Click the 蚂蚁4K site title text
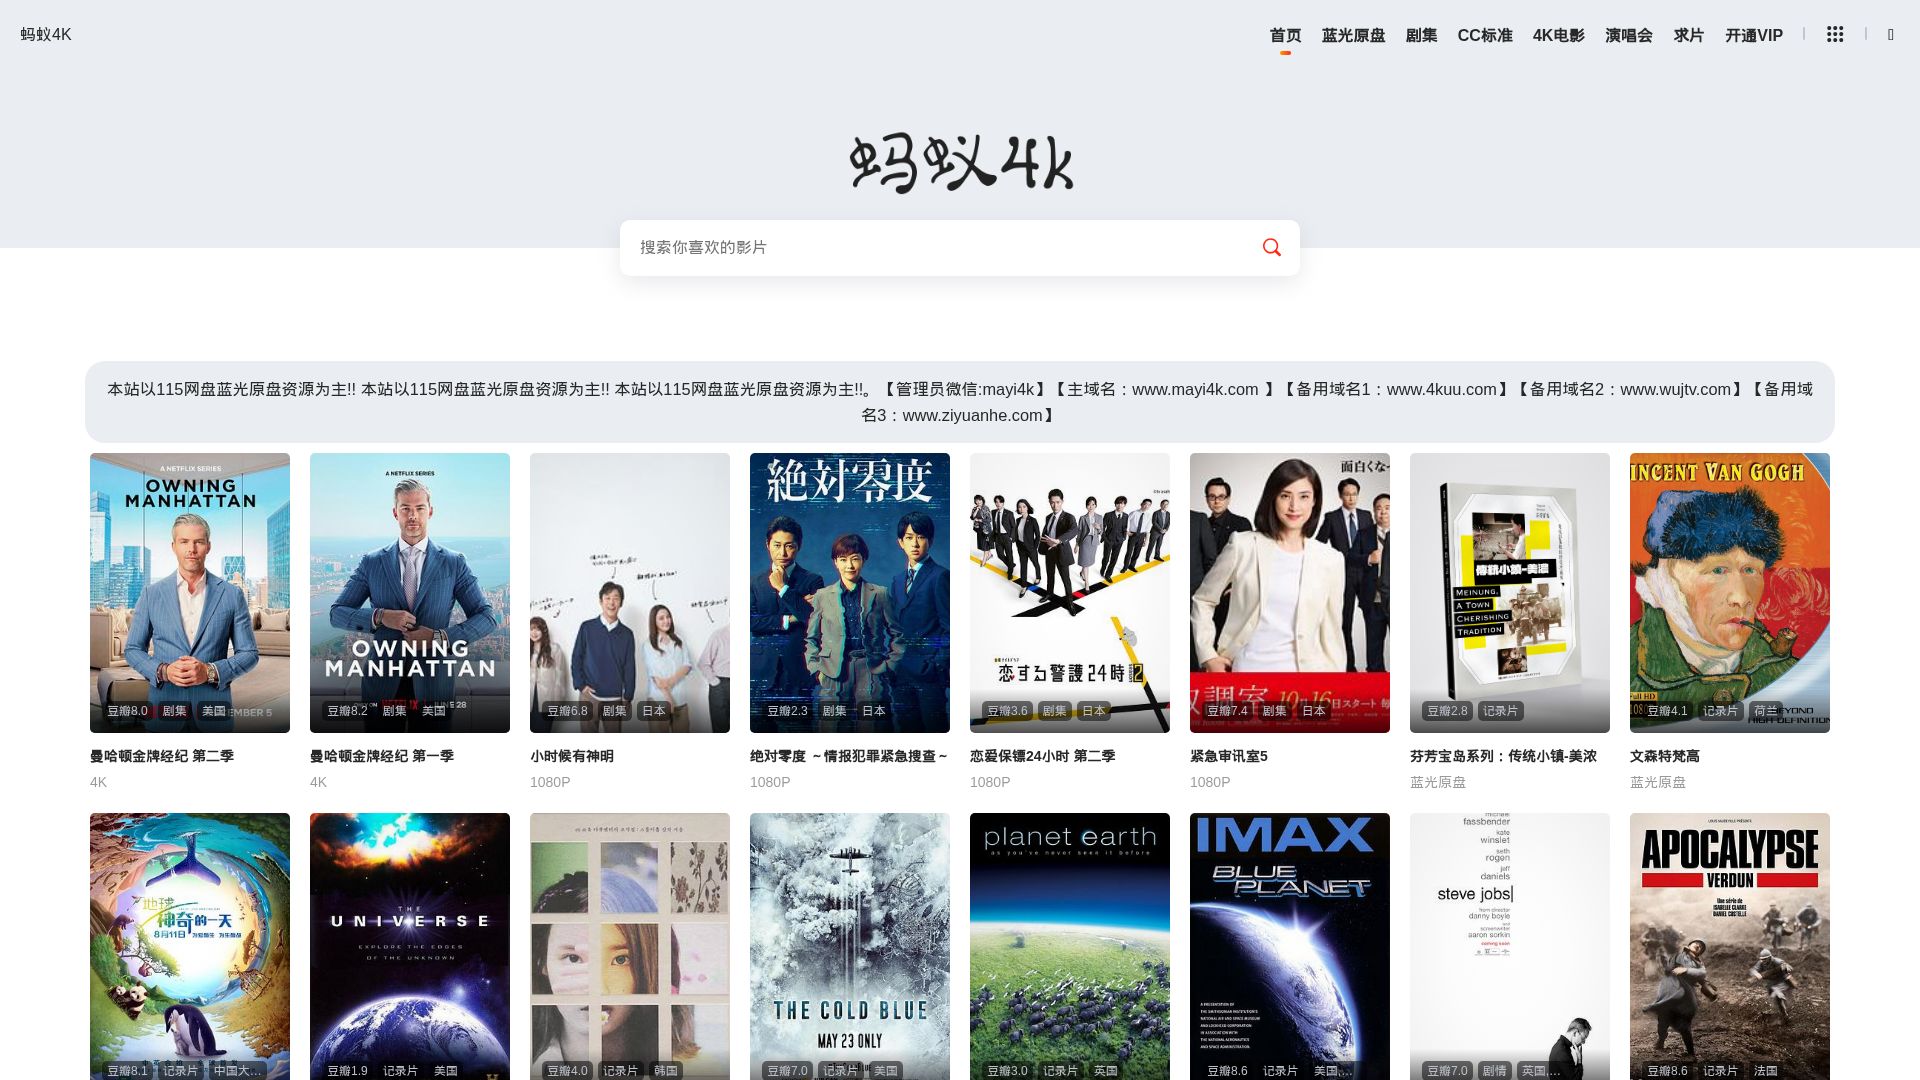The height and width of the screenshot is (1080, 1920). point(46,35)
